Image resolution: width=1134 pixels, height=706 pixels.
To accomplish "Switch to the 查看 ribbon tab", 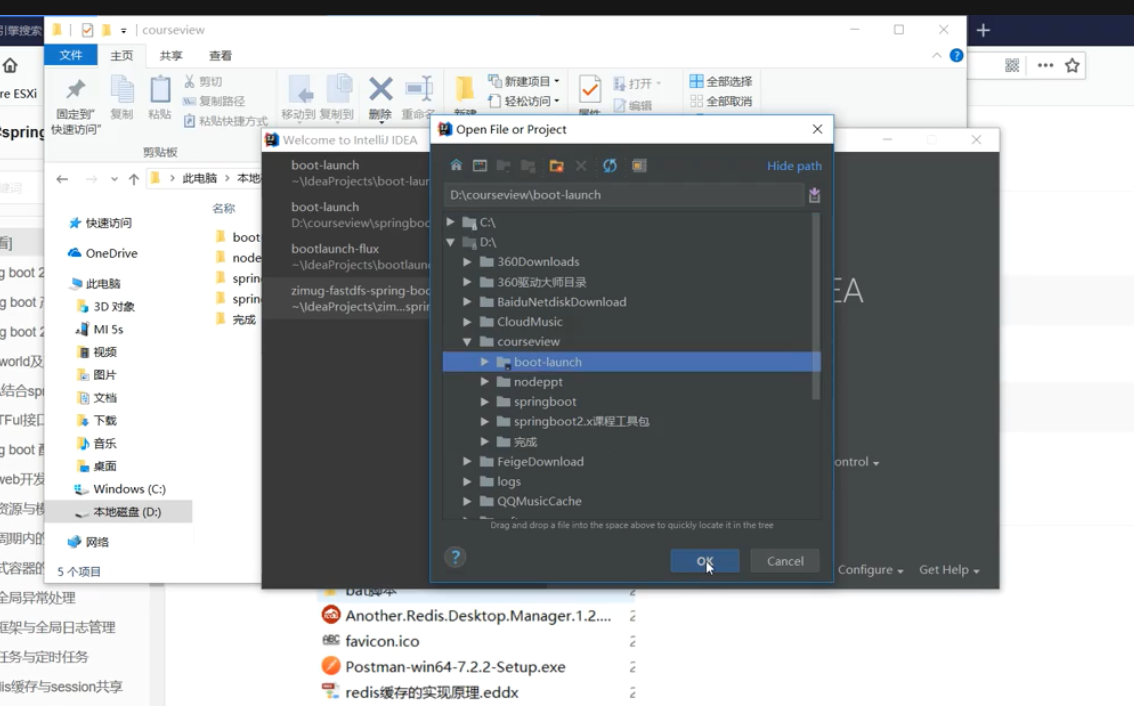I will coord(220,56).
